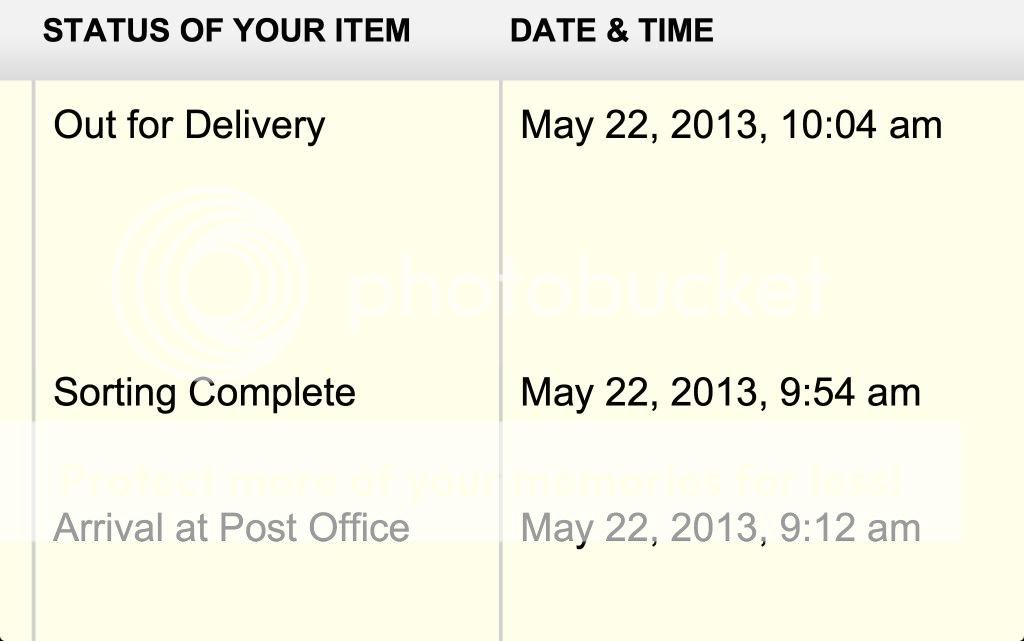This screenshot has width=1024, height=641.
Task: Click the 'Protect more of your memories' banner
Action: pyautogui.click(x=480, y=482)
